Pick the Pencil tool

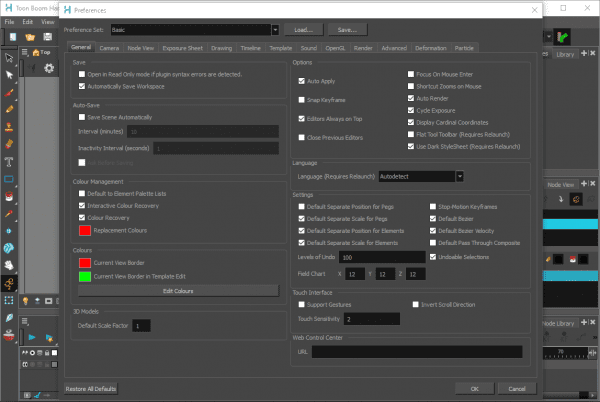coord(9,109)
